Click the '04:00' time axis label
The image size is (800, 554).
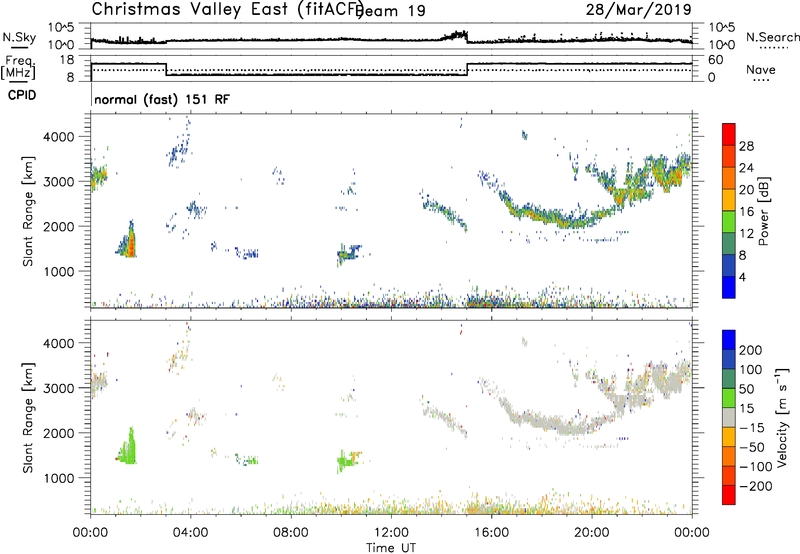(x=190, y=533)
